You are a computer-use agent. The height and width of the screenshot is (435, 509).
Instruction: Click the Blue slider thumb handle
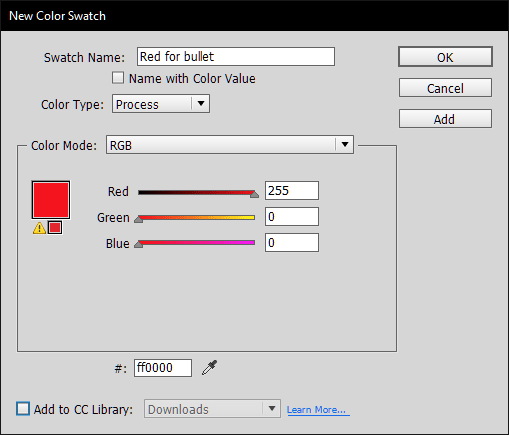(x=139, y=245)
